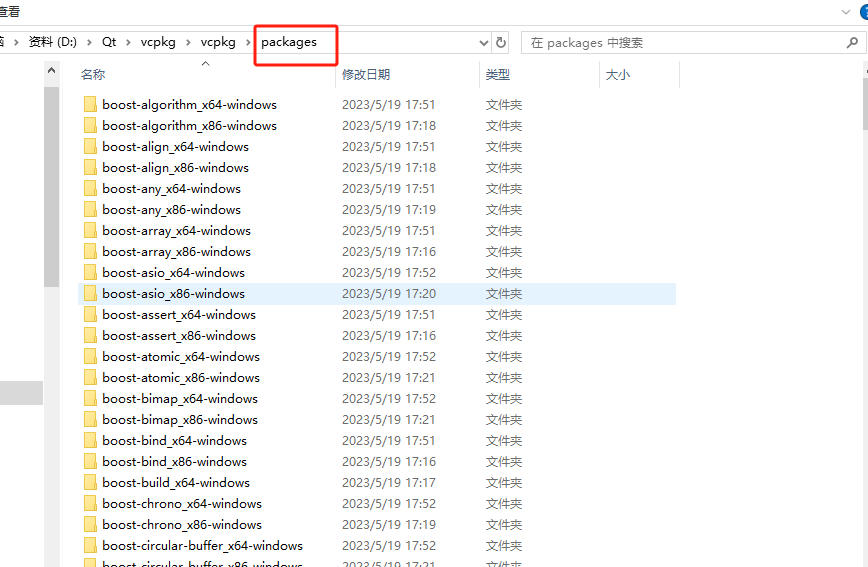Viewport: 868px width, 567px height.
Task: Click the folder icon of boost-assert_x64-windows
Action: [90, 315]
